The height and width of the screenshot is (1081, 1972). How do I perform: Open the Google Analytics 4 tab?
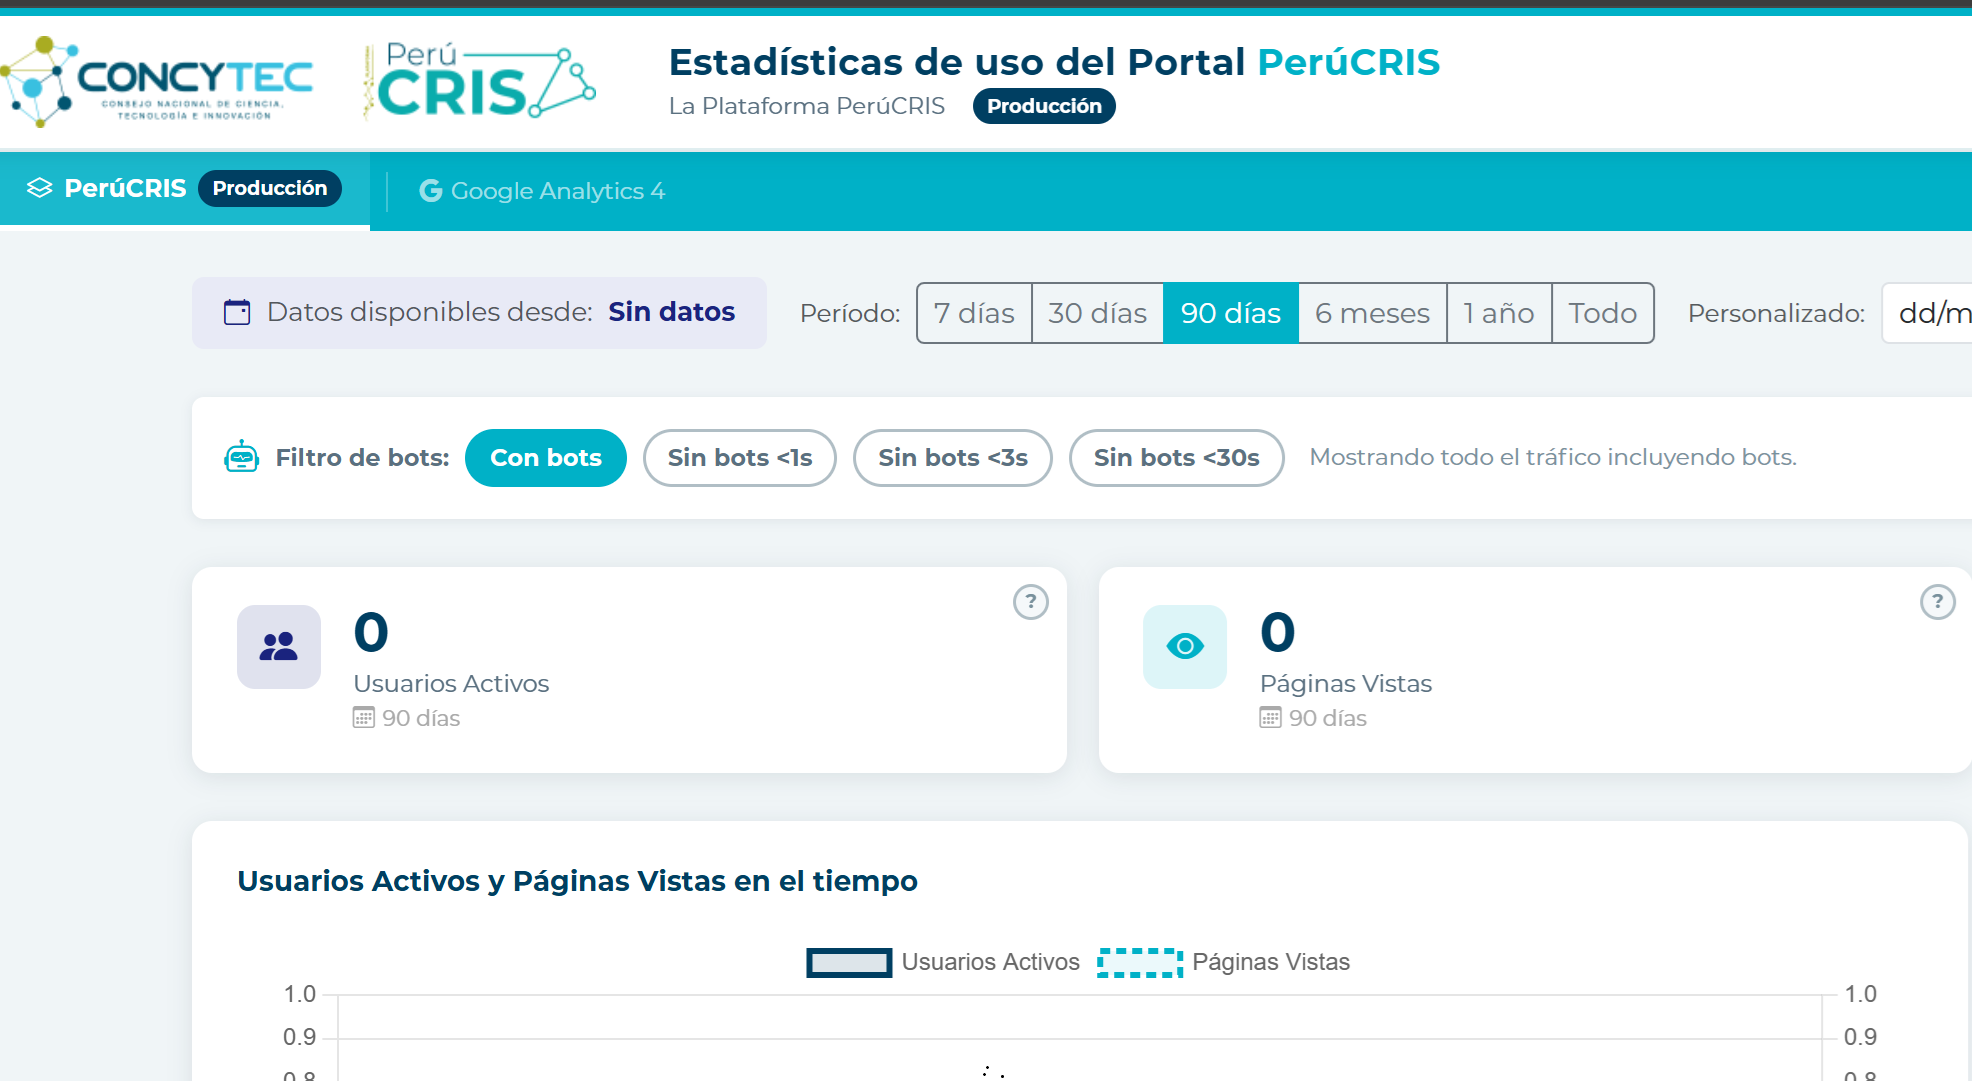tap(542, 190)
